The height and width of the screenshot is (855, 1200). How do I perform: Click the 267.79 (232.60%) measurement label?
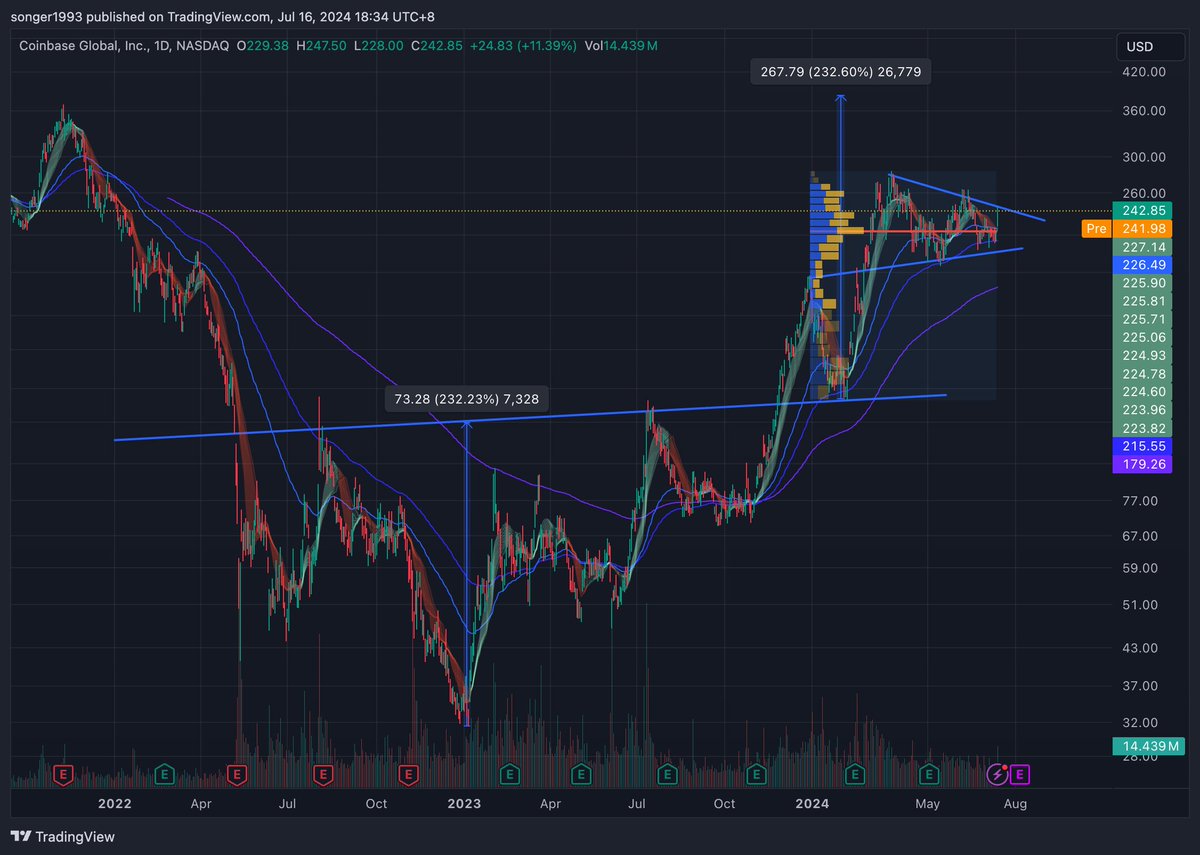point(840,71)
